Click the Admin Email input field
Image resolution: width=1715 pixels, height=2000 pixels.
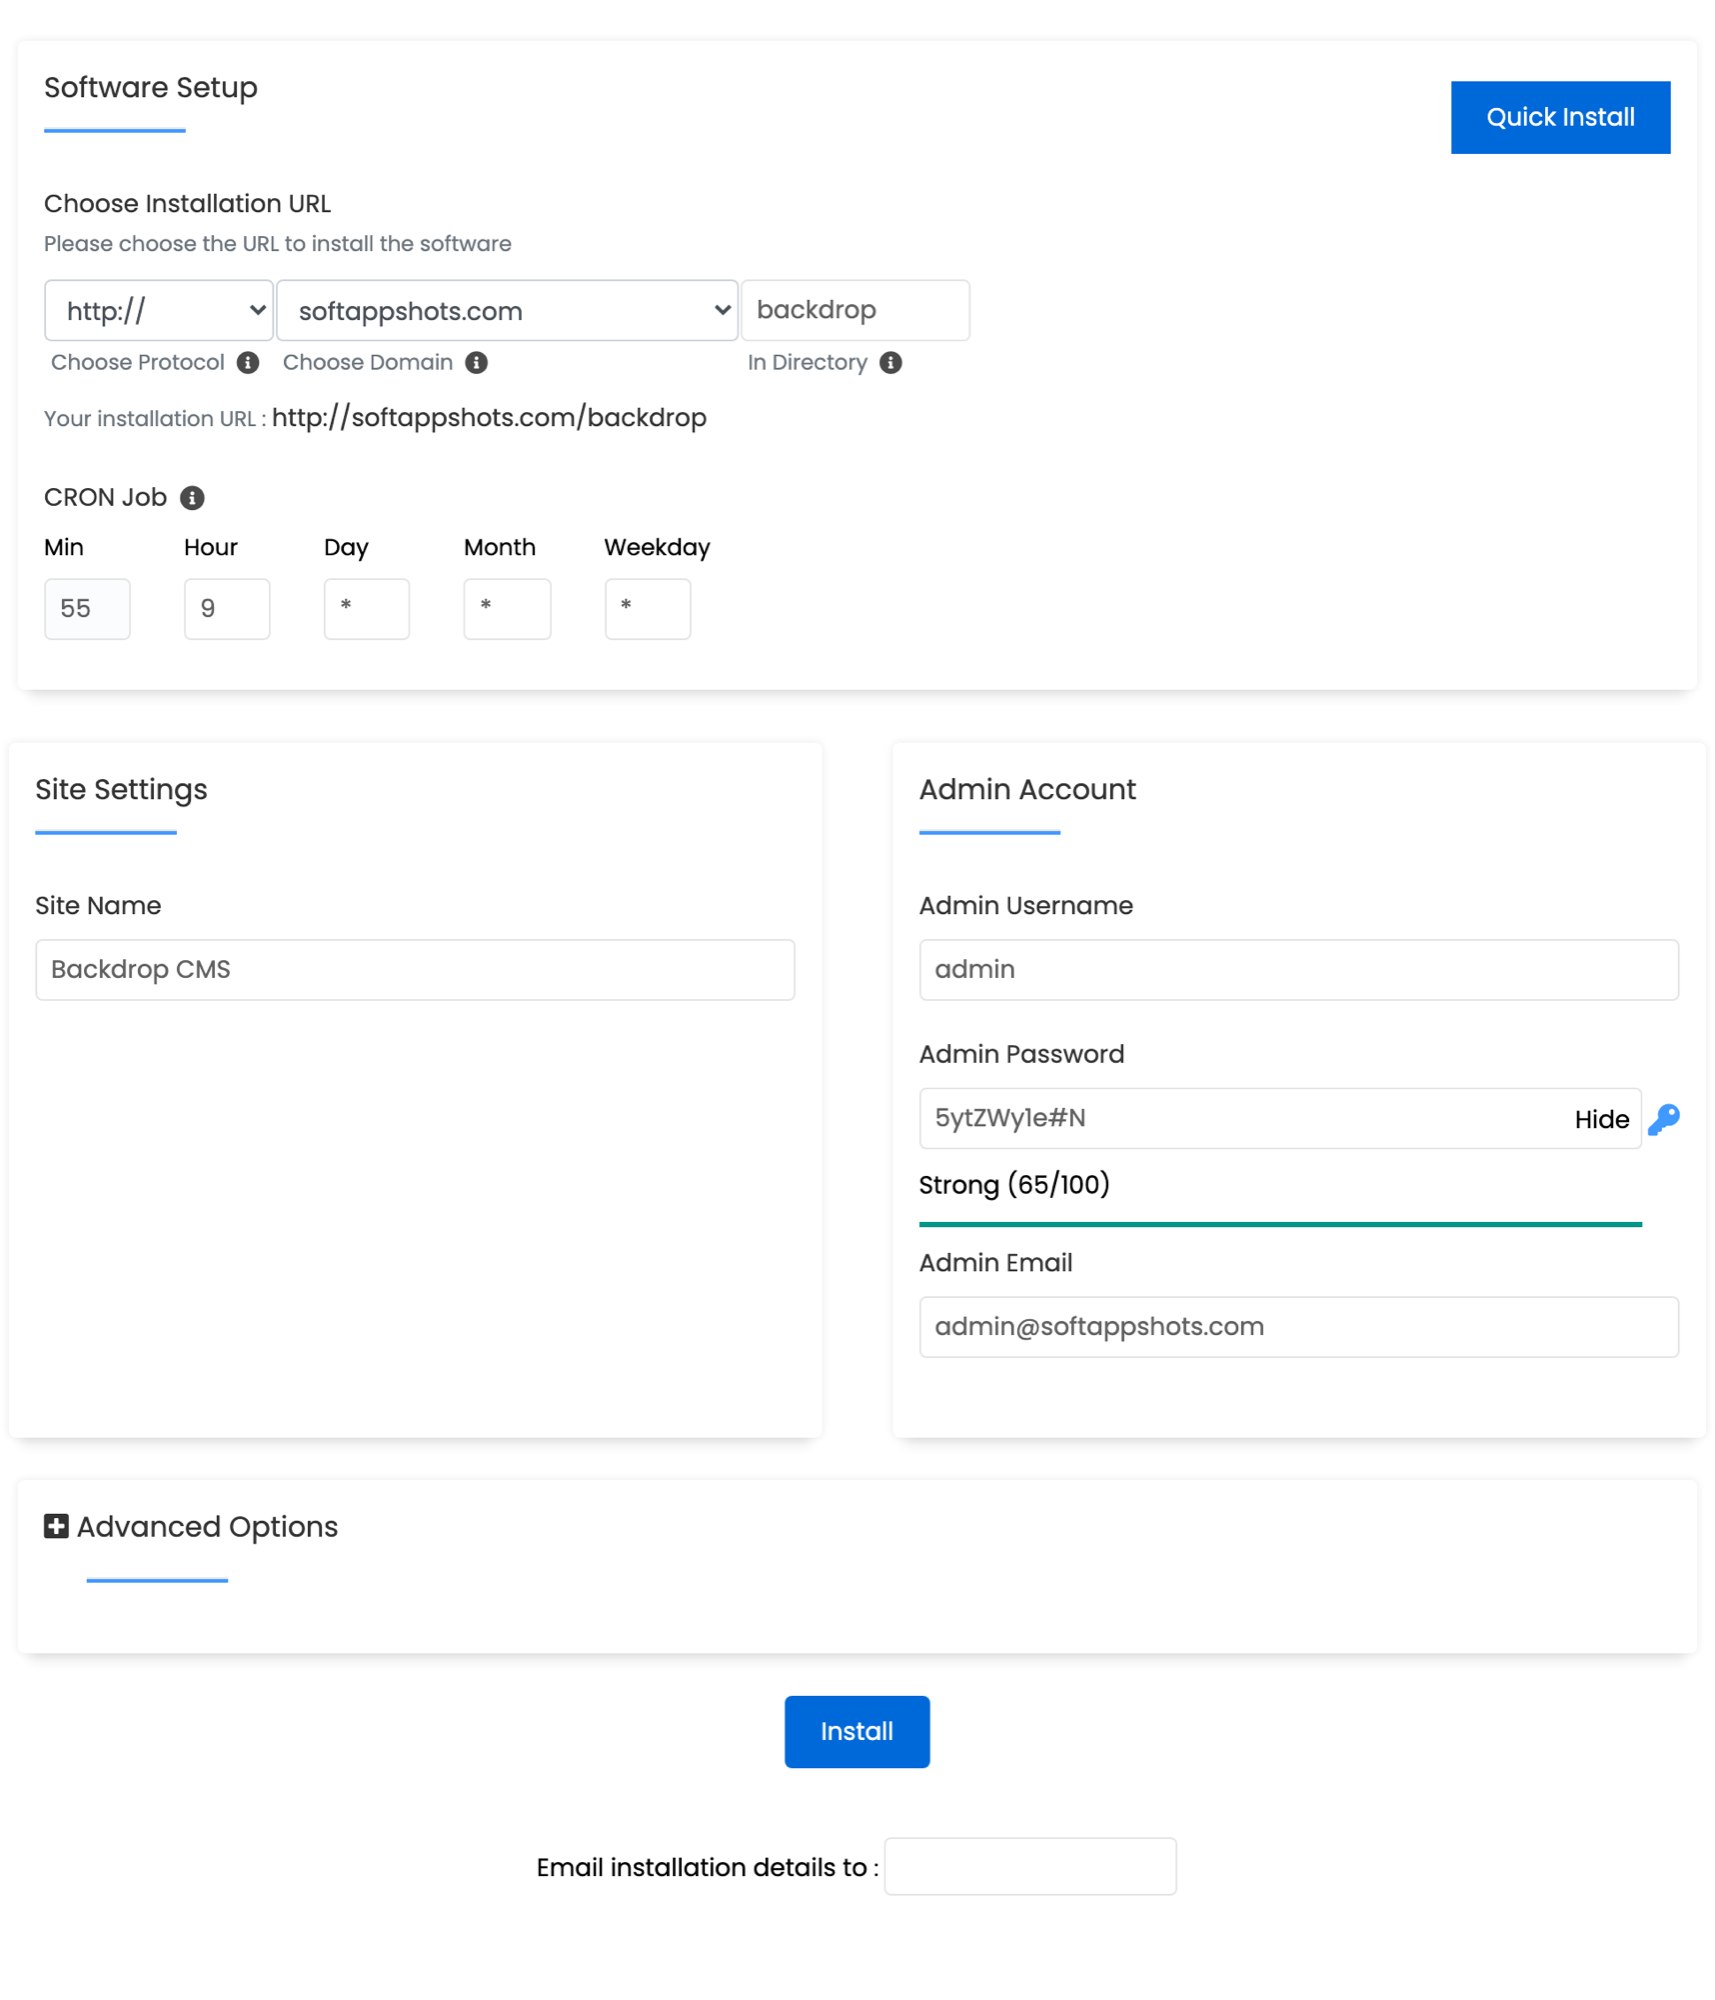(x=1298, y=1326)
